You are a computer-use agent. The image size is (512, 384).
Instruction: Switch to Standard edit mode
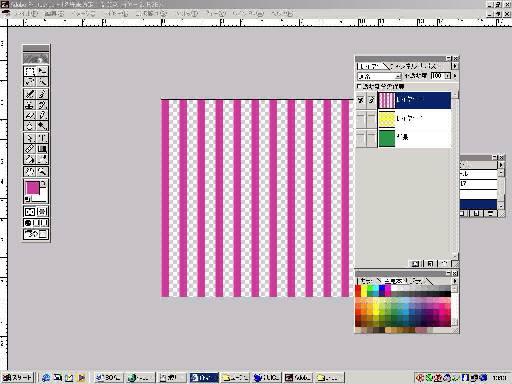click(x=30, y=212)
